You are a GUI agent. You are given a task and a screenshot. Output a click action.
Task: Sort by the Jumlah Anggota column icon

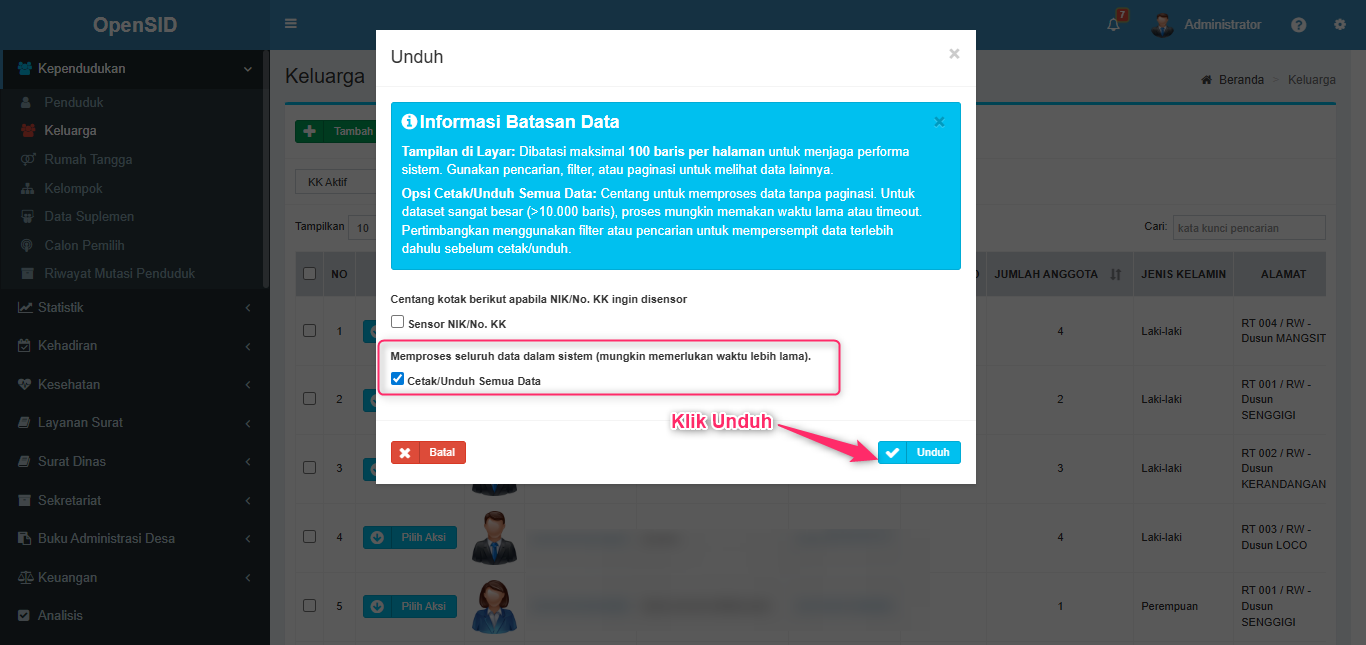tap(1116, 274)
